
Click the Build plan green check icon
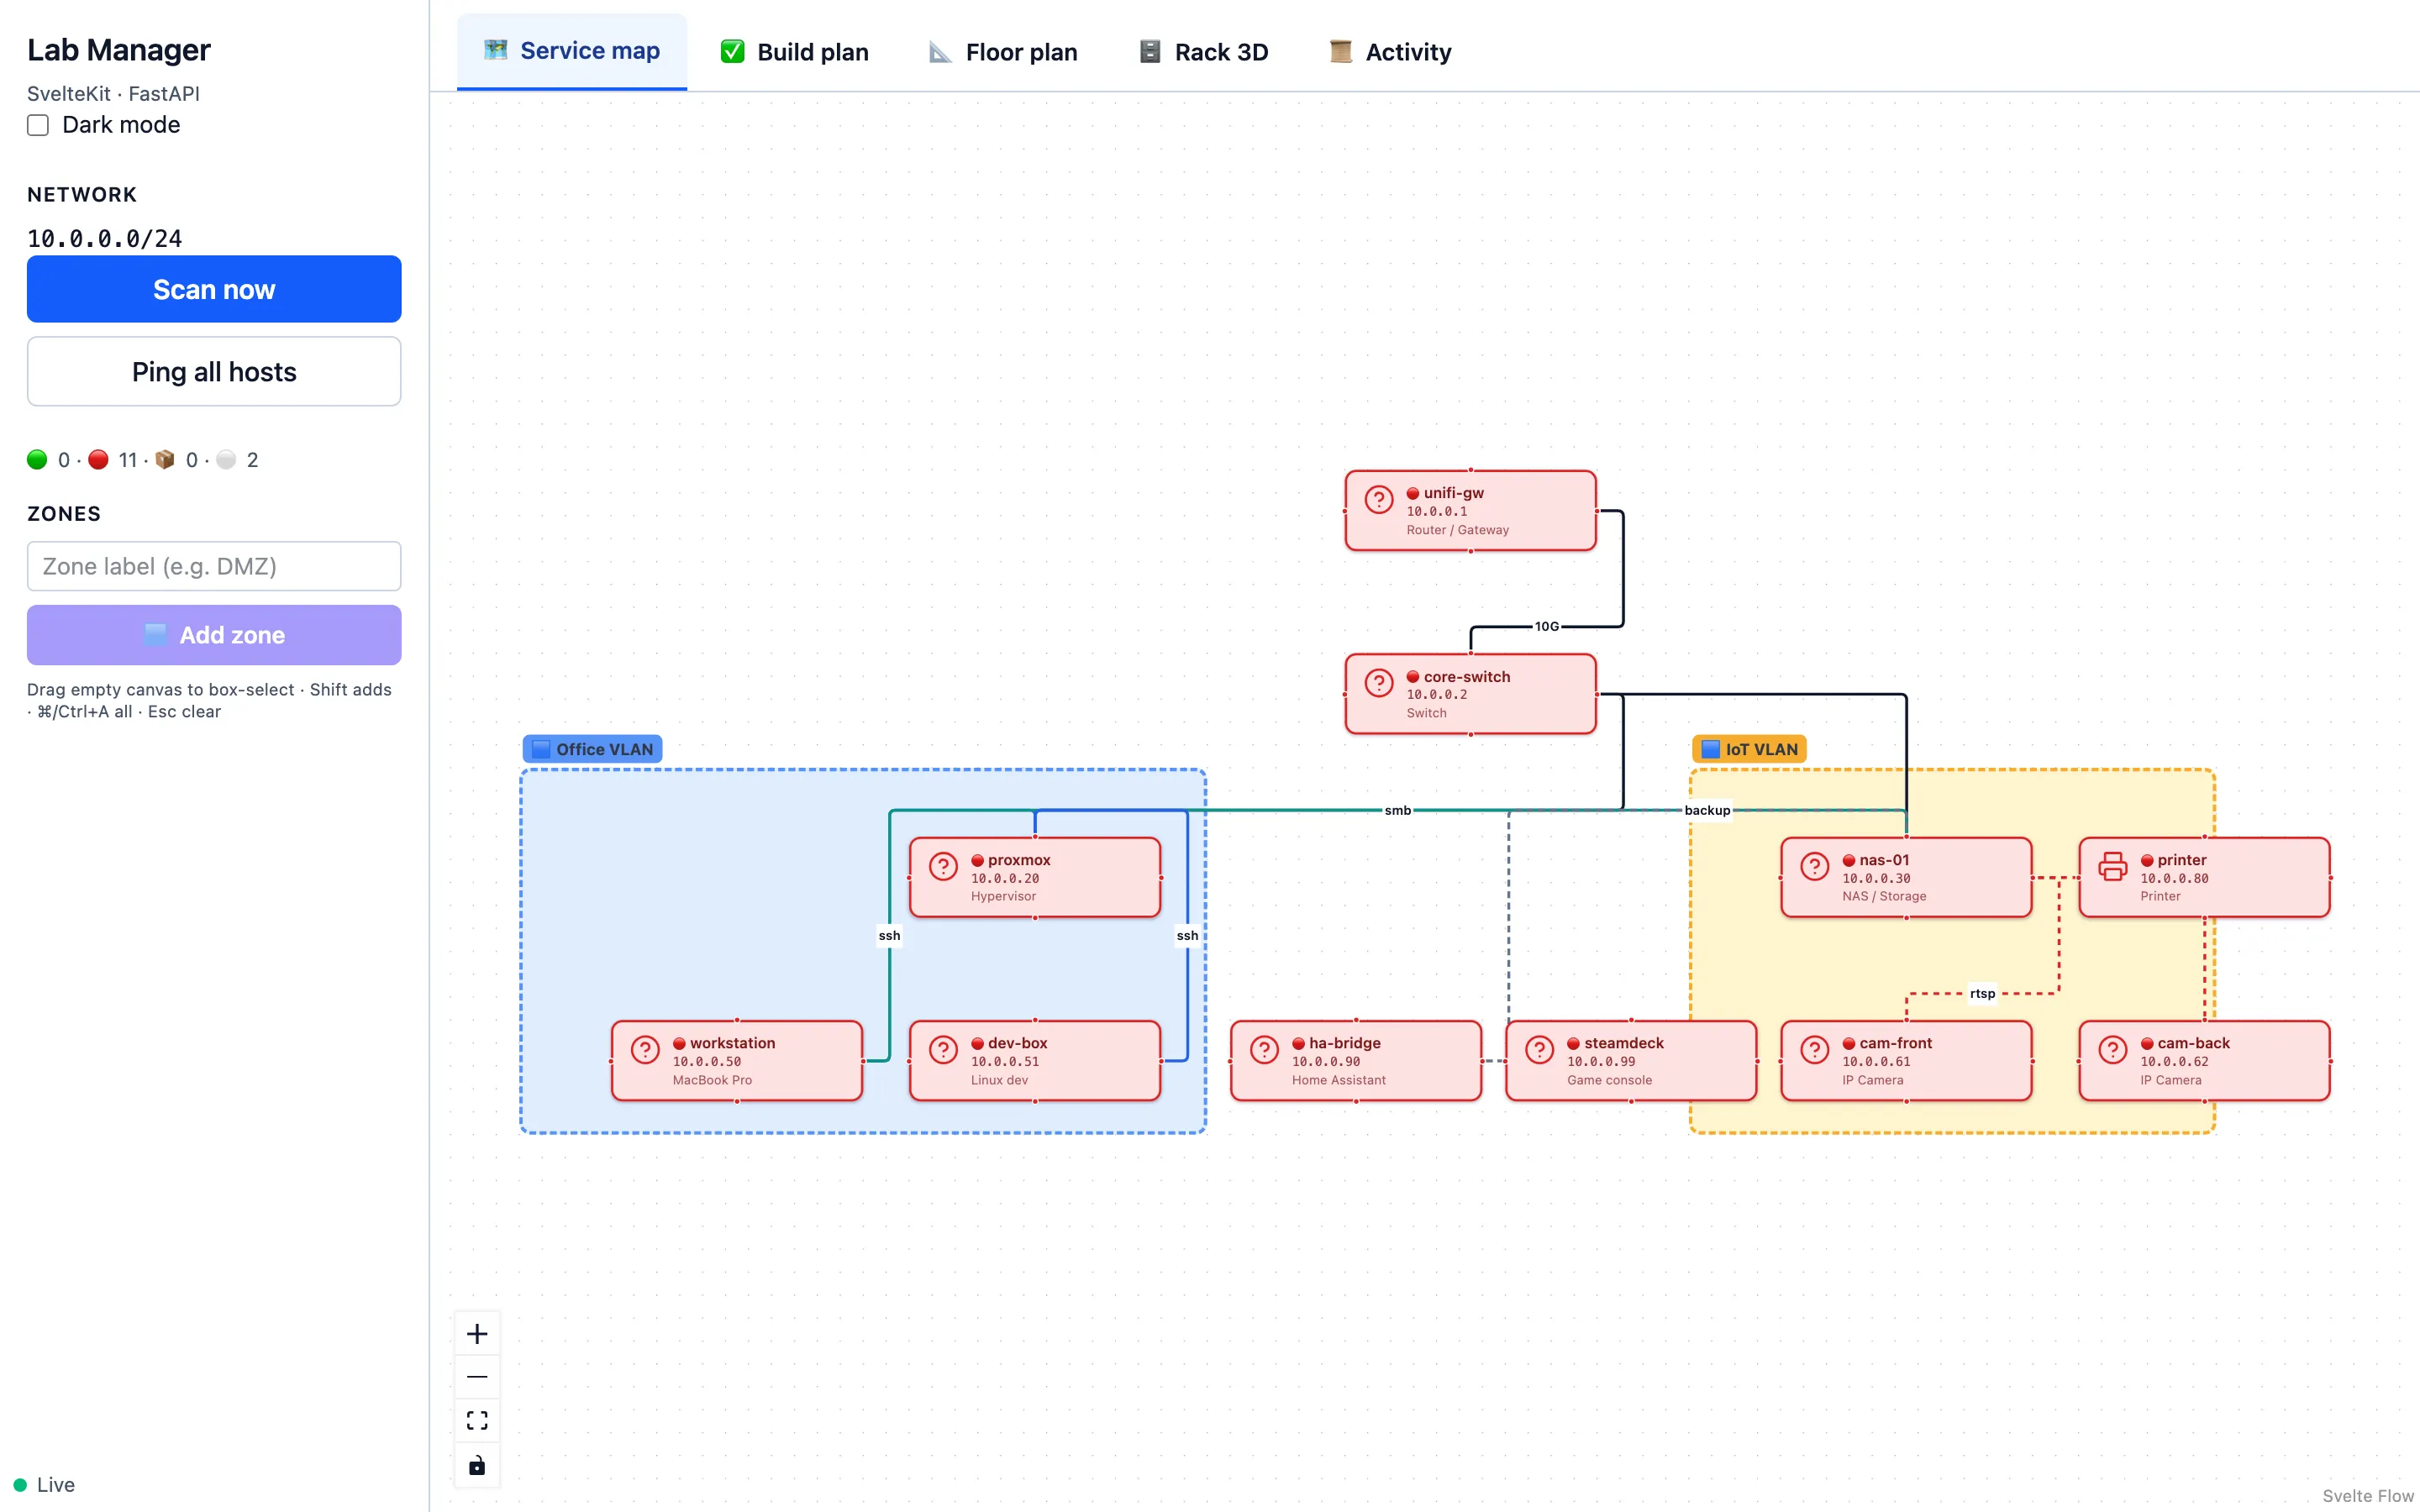click(732, 51)
